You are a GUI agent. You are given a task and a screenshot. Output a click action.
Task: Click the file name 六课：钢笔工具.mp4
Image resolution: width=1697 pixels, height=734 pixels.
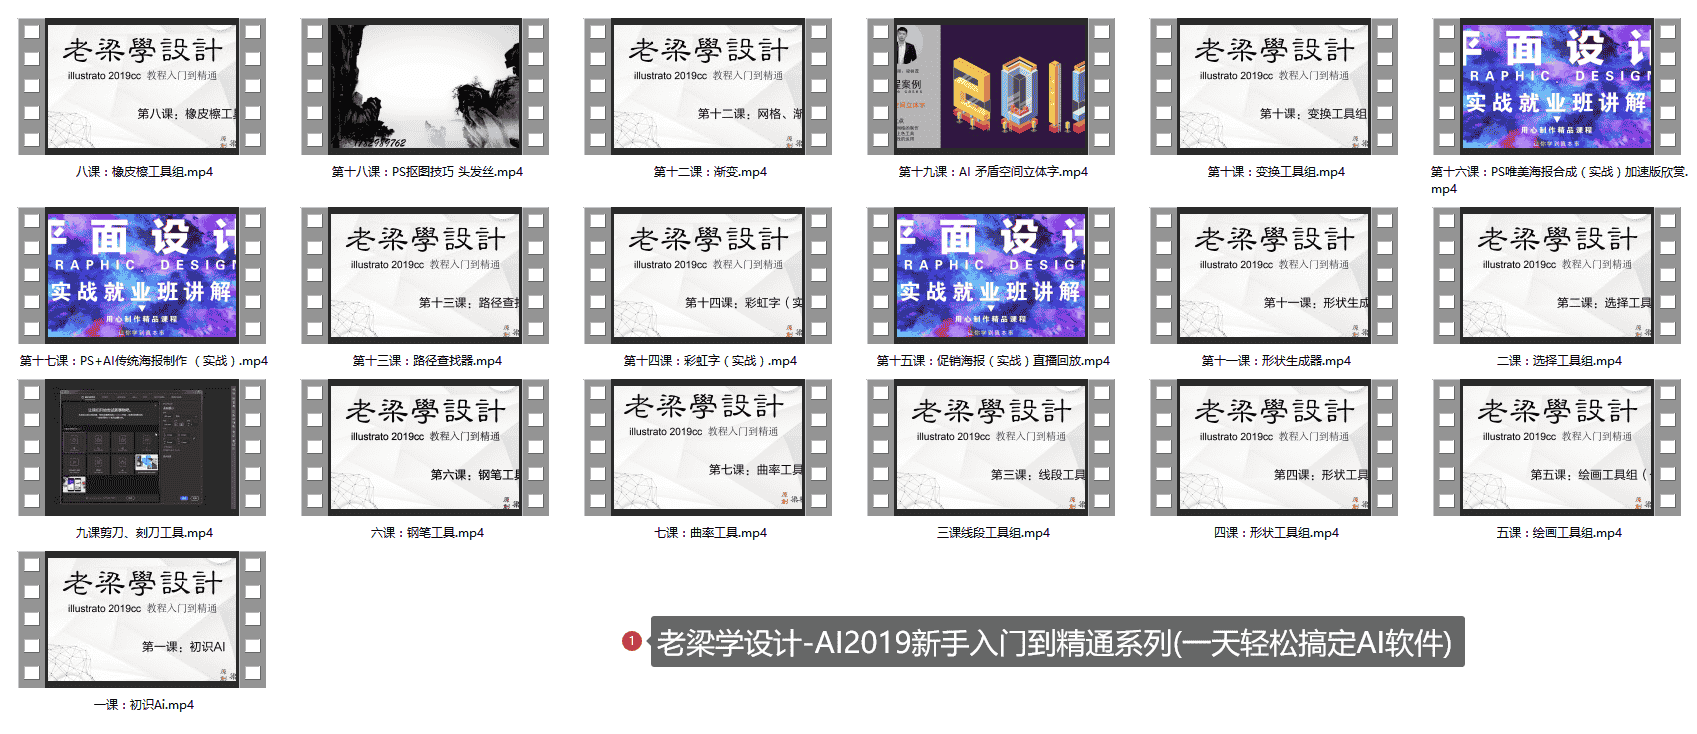click(427, 533)
